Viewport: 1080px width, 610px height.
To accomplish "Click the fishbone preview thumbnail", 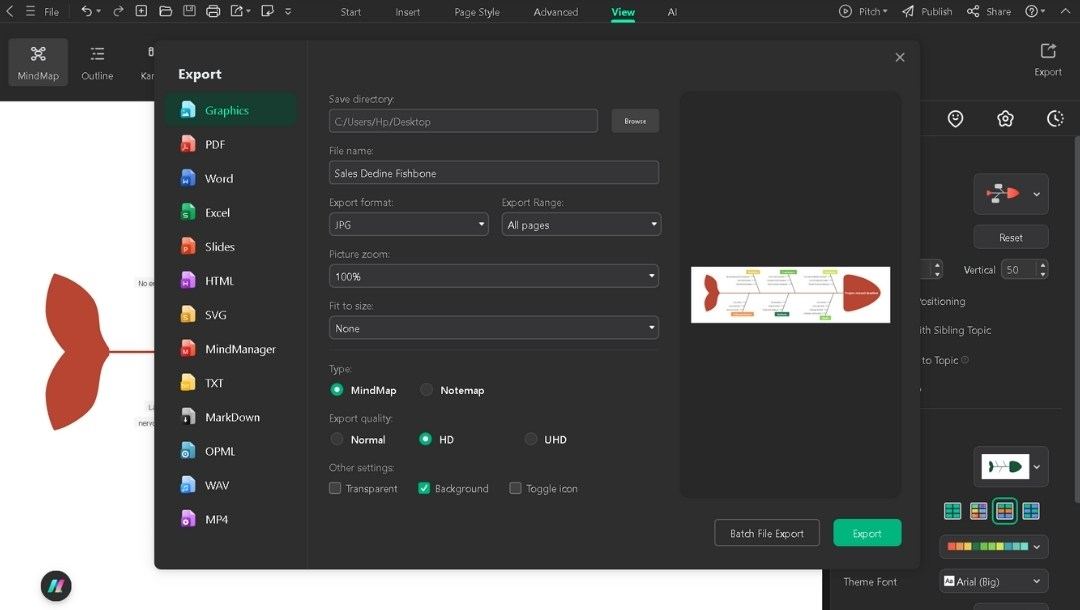I will pyautogui.click(x=790, y=295).
